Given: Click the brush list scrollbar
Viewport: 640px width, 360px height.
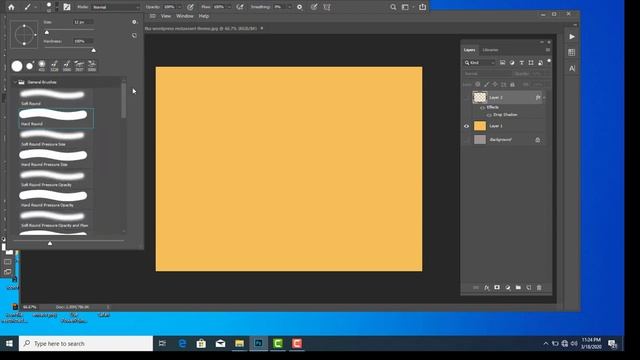Looking at the screenshot, I should point(123,100).
